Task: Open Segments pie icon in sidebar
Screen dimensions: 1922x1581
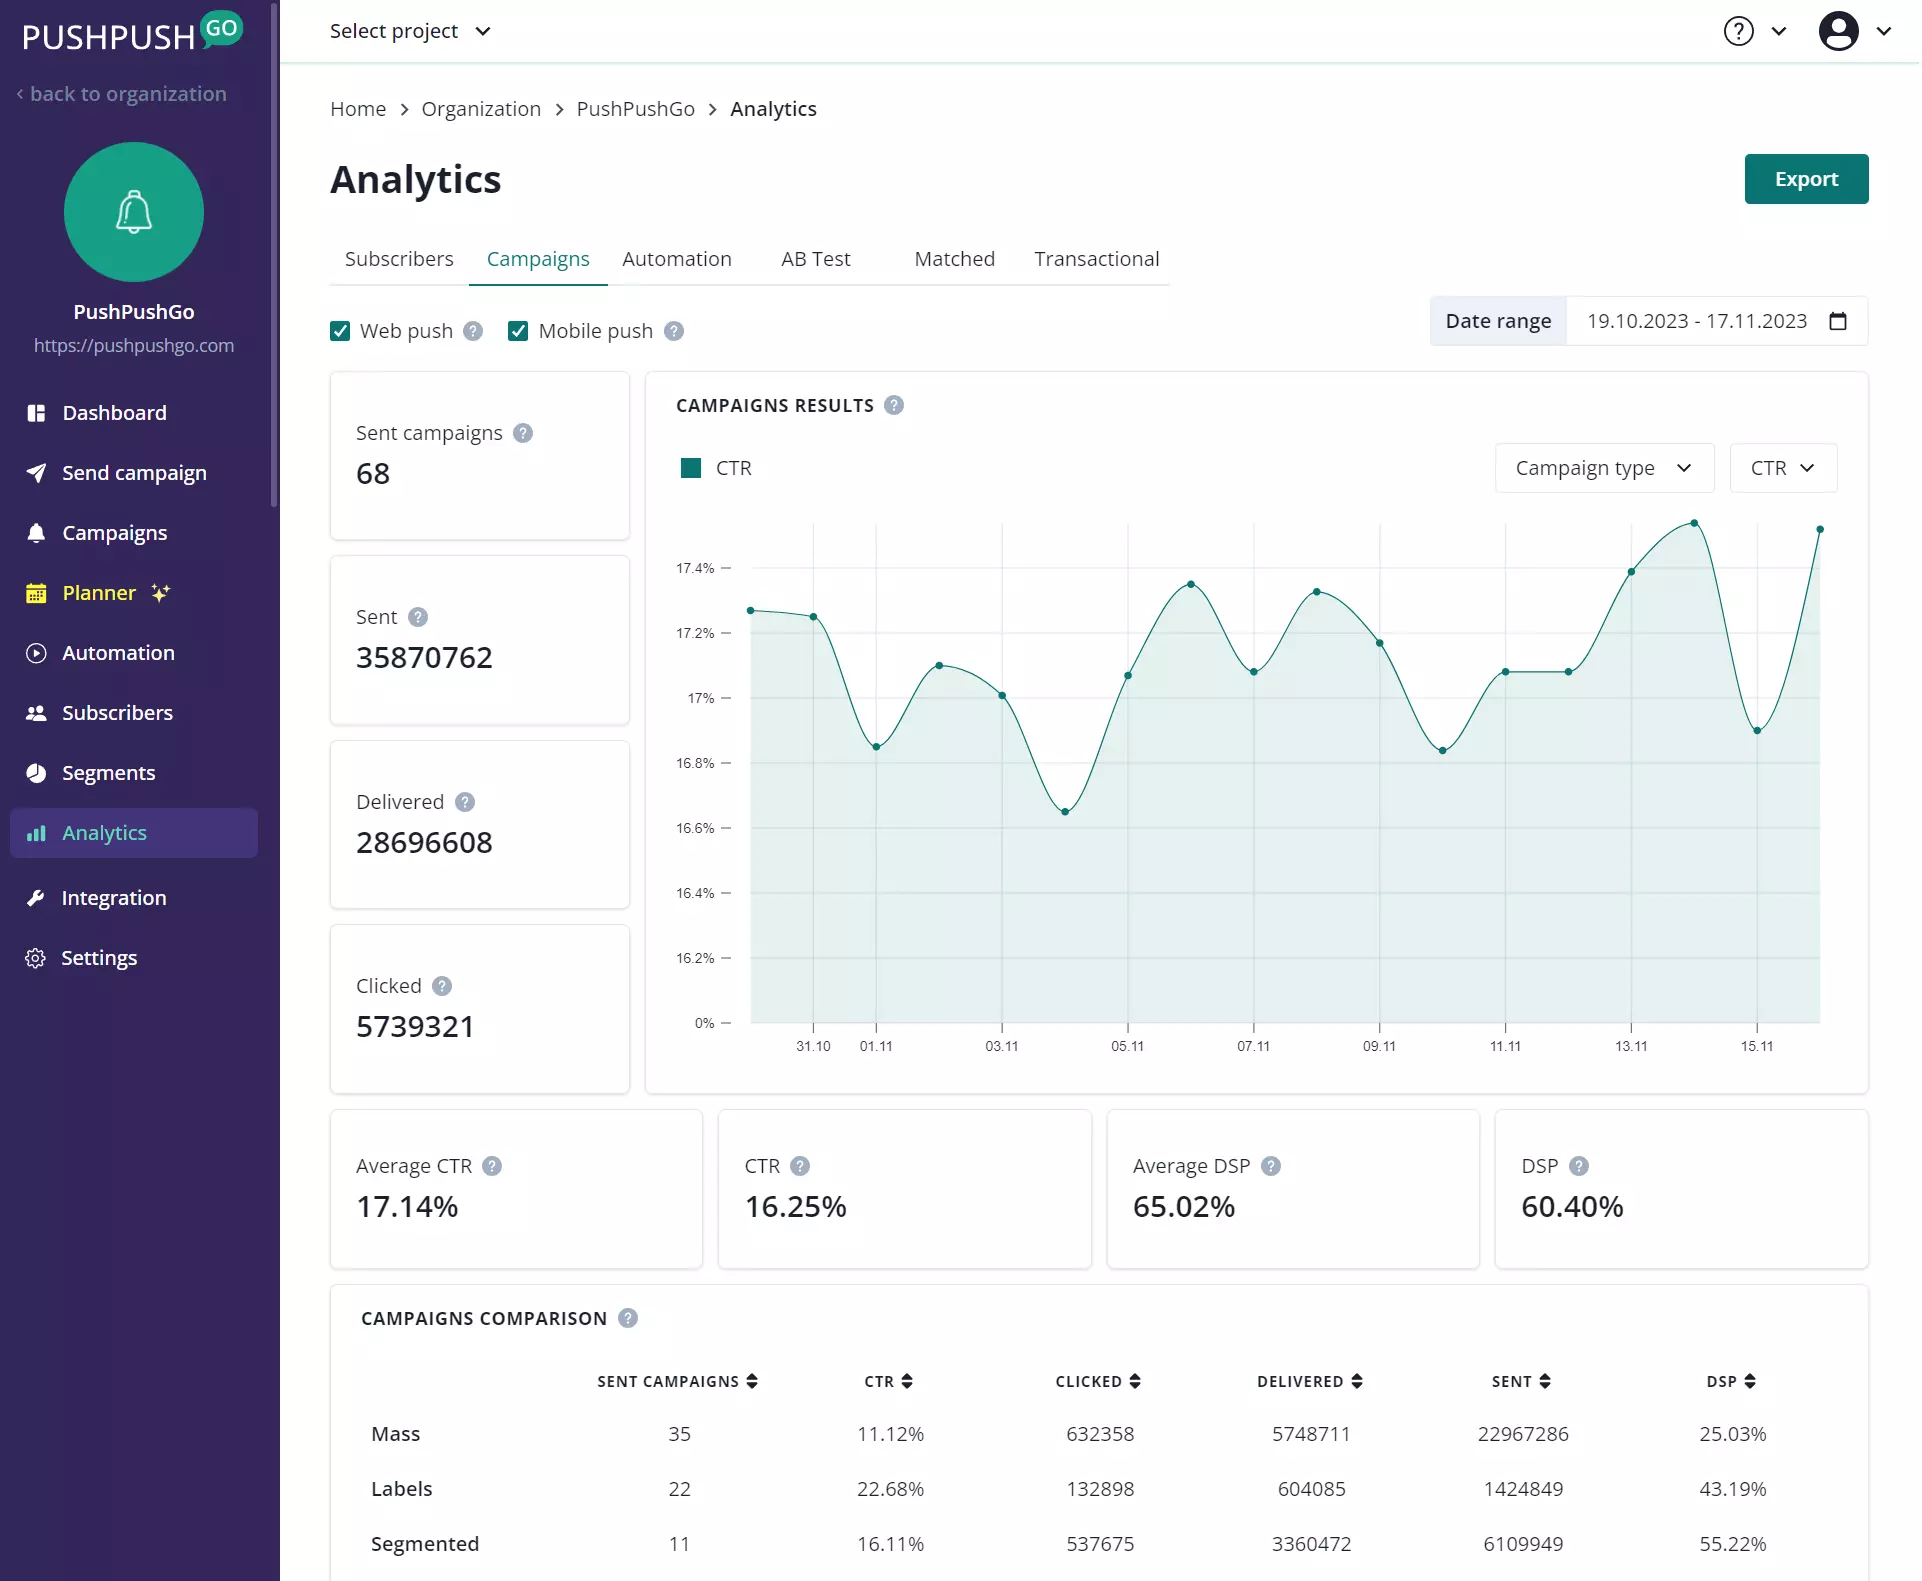Action: click(36, 773)
